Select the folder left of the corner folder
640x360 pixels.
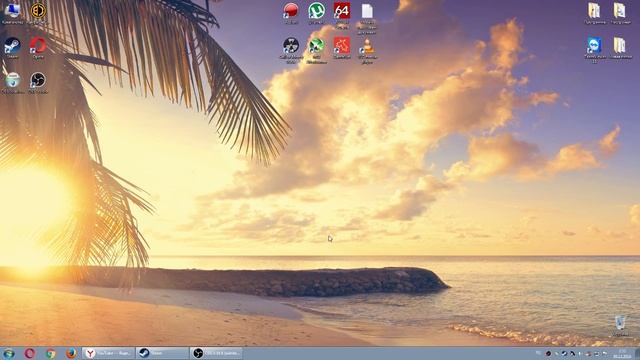click(x=594, y=13)
